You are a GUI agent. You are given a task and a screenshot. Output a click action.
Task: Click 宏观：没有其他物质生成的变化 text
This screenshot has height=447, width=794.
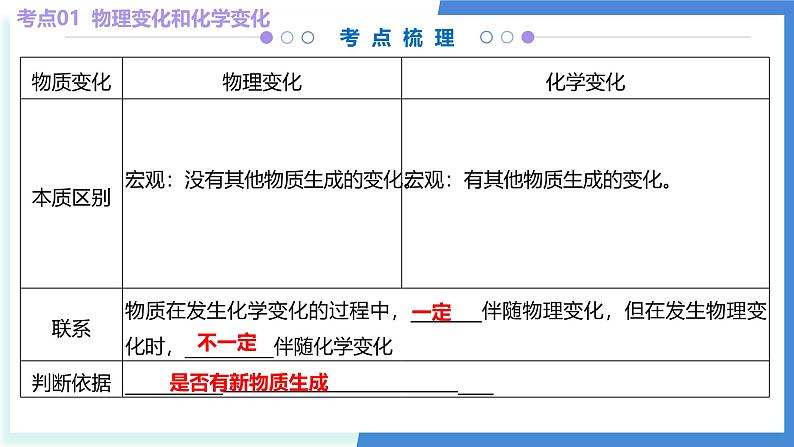[x=263, y=180]
